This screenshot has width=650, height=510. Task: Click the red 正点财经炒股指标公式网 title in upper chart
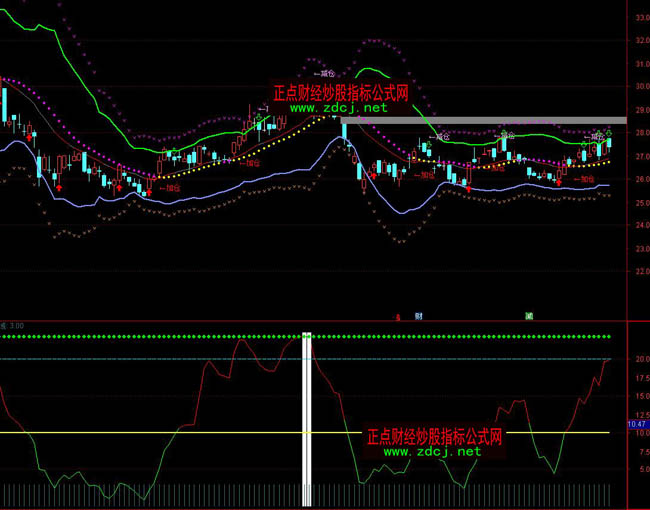pos(341,92)
